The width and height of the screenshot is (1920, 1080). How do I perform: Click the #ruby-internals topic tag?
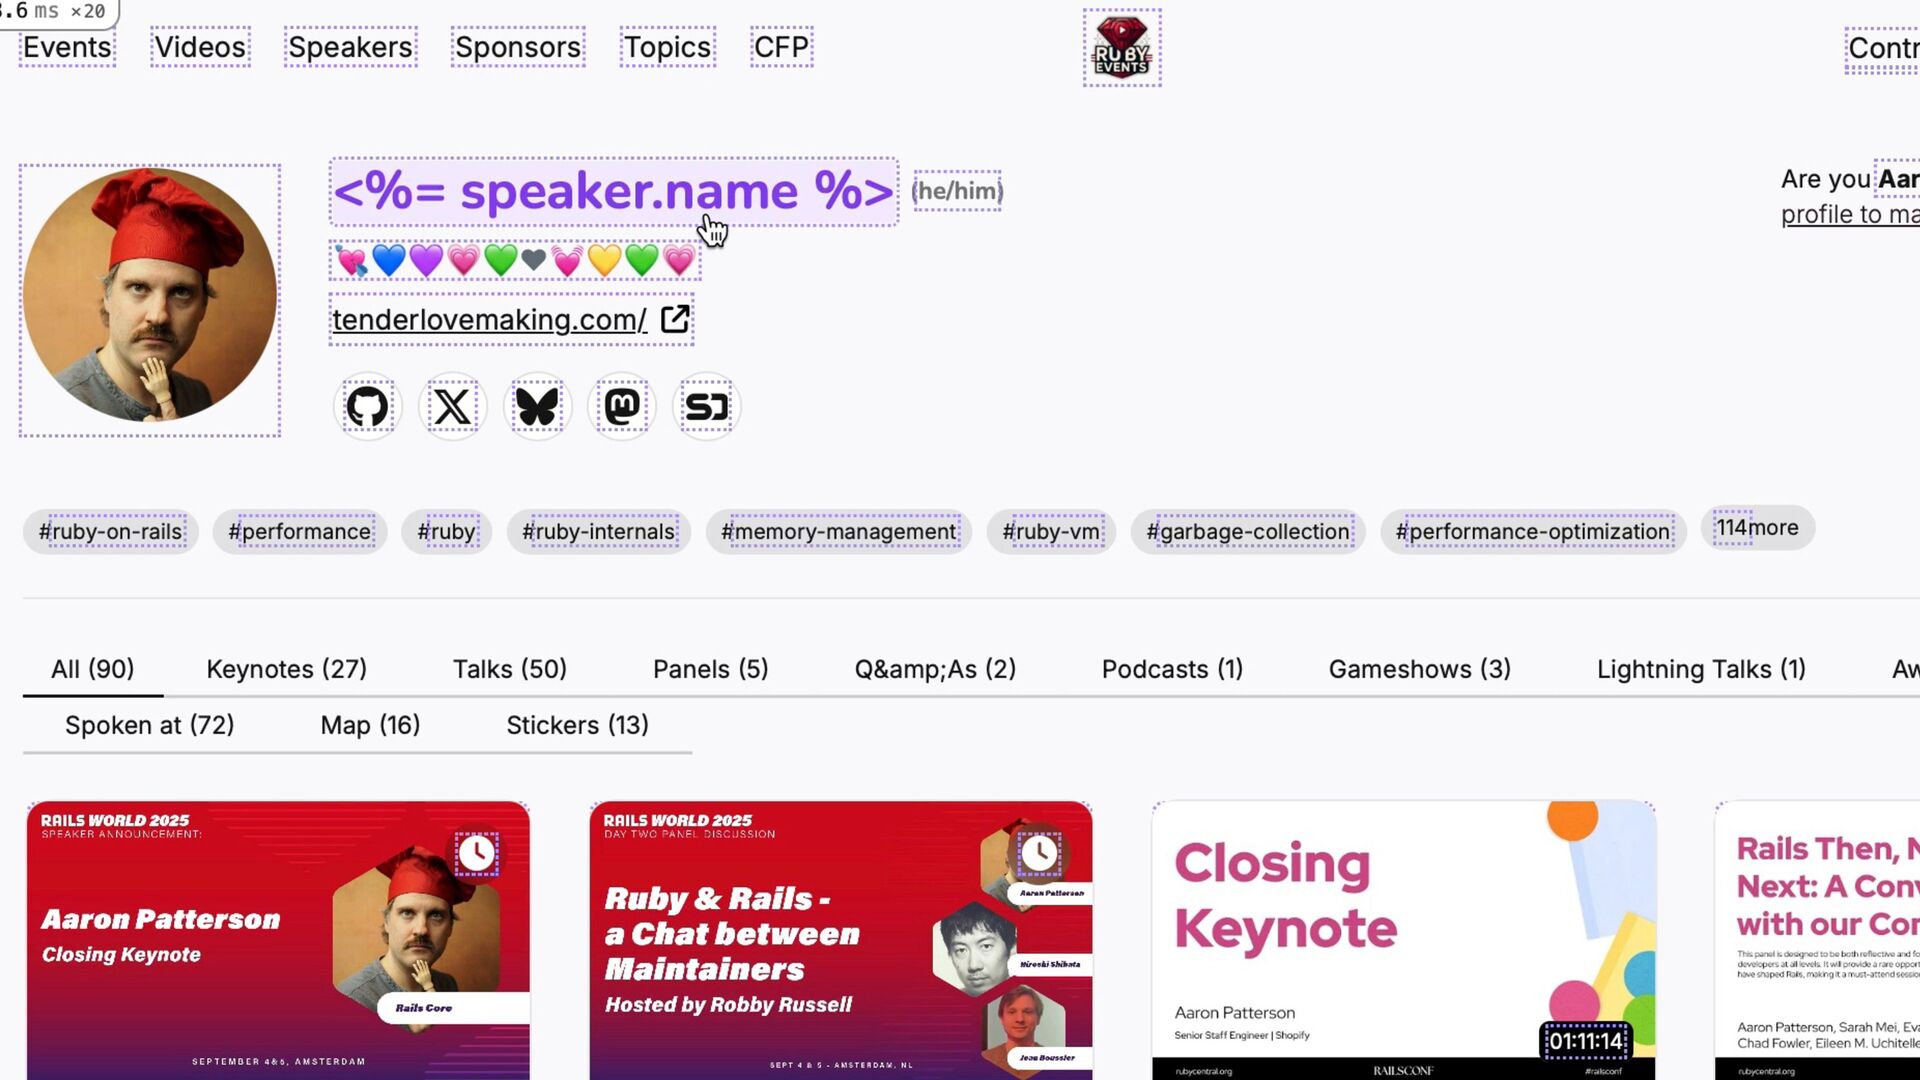tap(598, 532)
